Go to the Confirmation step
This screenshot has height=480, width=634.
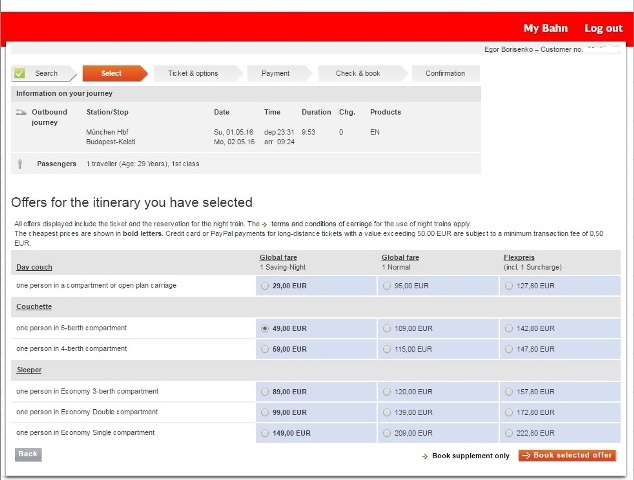pos(445,74)
